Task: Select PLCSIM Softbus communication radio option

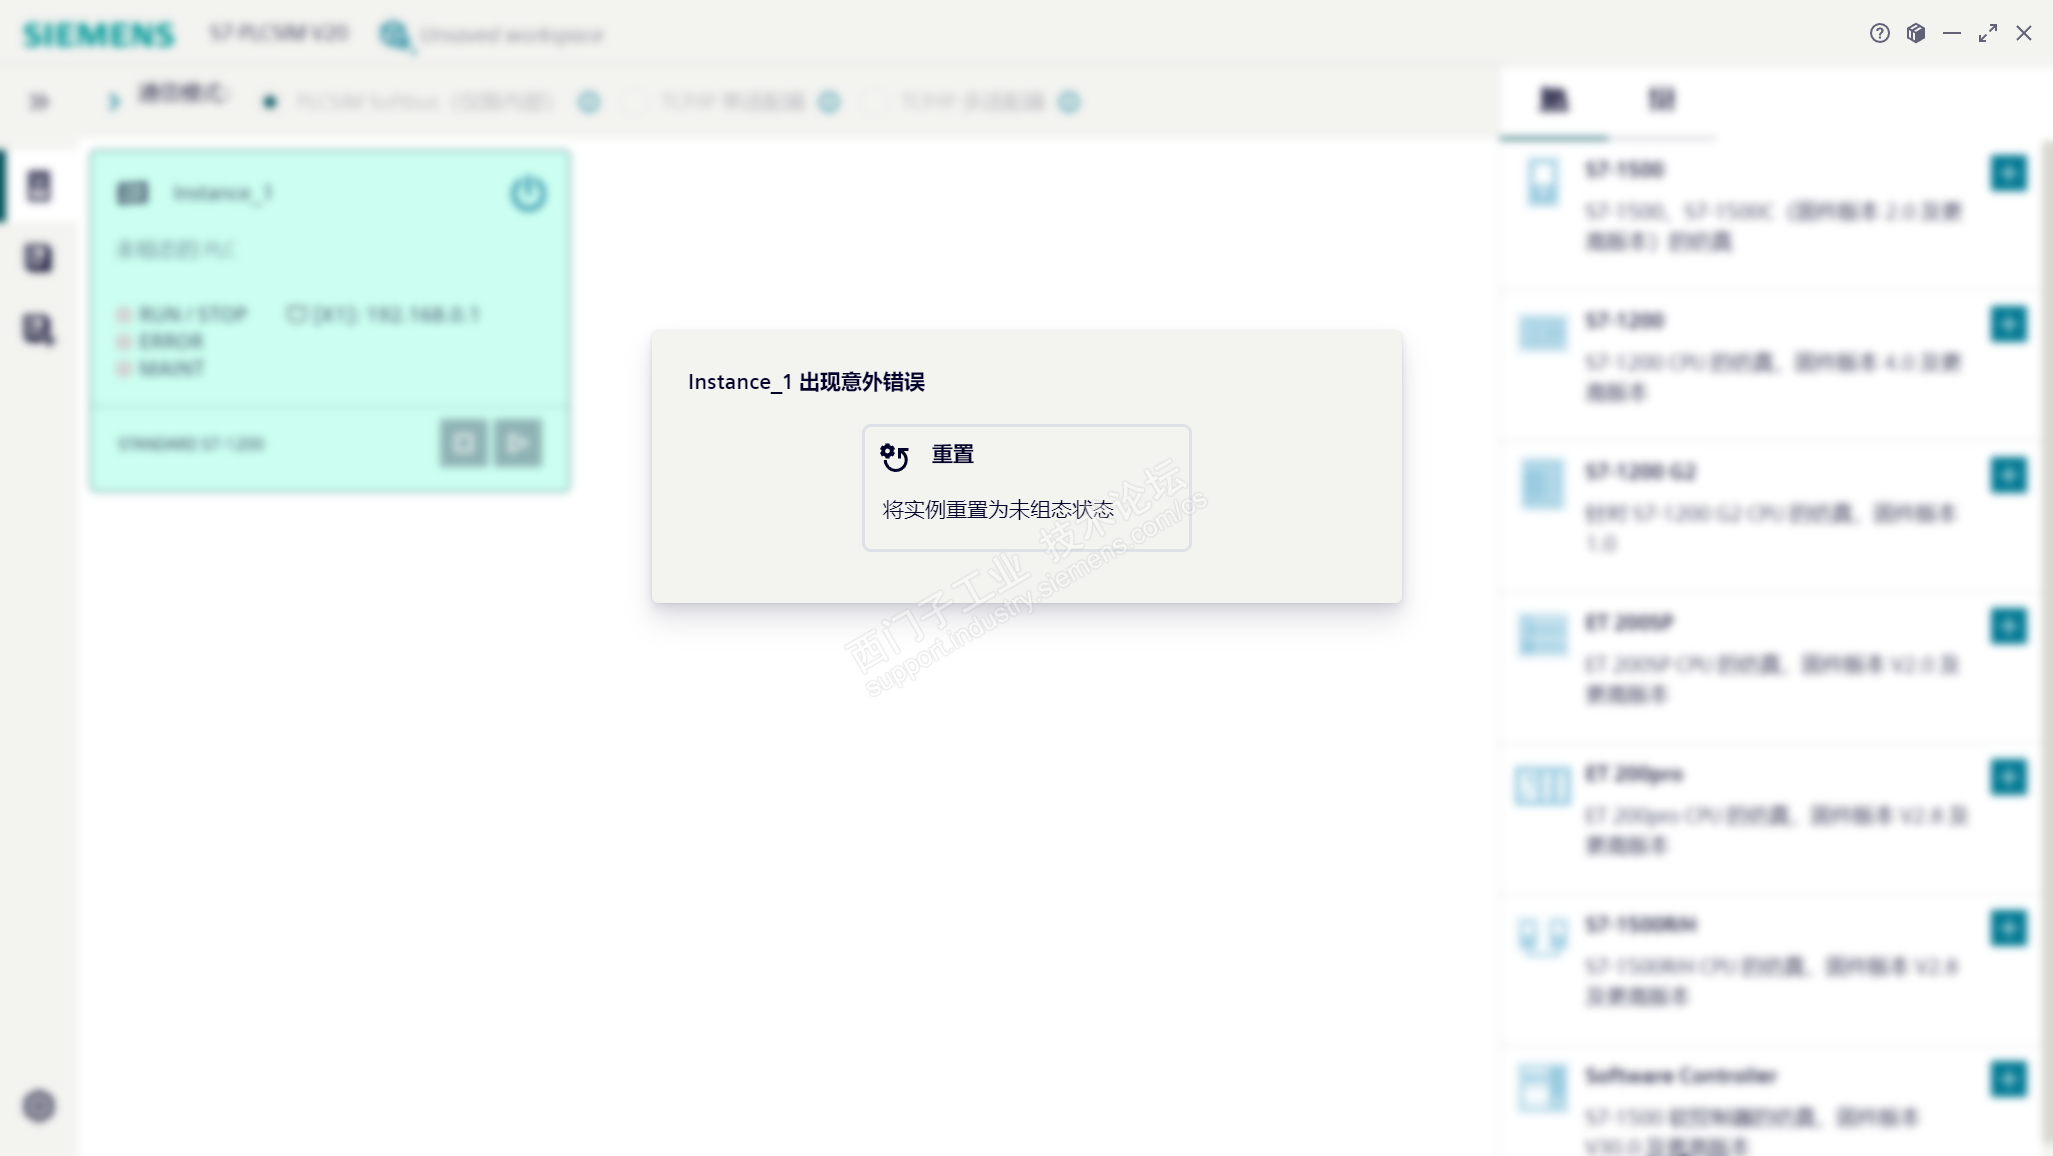Action: [x=270, y=102]
